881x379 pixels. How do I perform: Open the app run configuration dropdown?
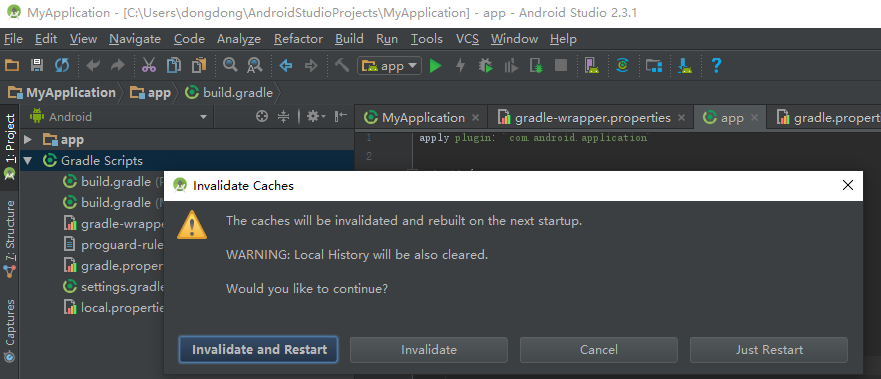pos(389,66)
